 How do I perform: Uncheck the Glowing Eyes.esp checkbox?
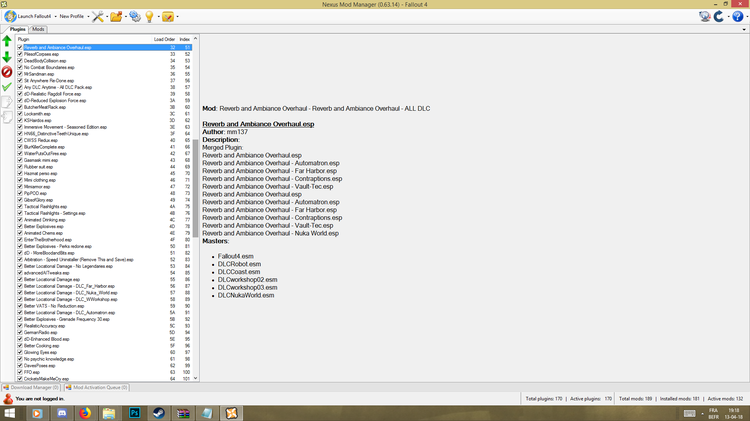20,352
